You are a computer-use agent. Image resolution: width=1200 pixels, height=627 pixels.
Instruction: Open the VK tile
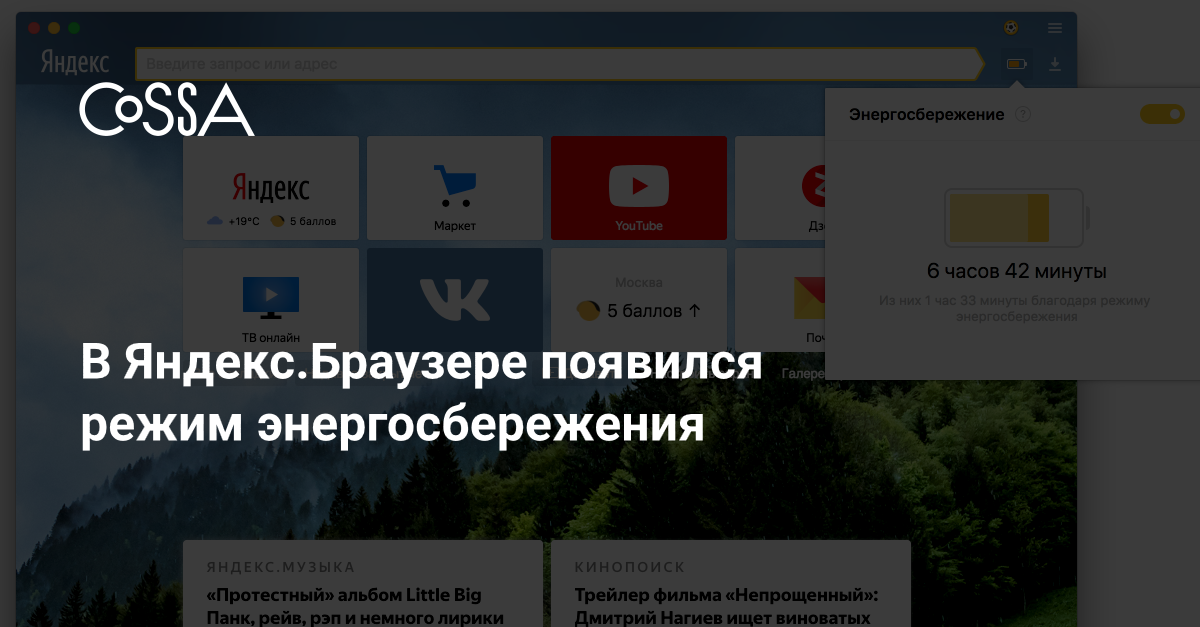[x=455, y=300]
